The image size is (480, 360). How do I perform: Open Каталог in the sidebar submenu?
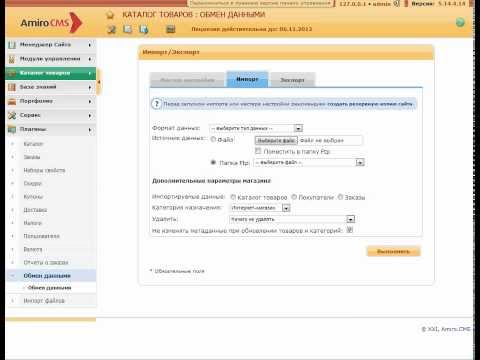click(33, 144)
